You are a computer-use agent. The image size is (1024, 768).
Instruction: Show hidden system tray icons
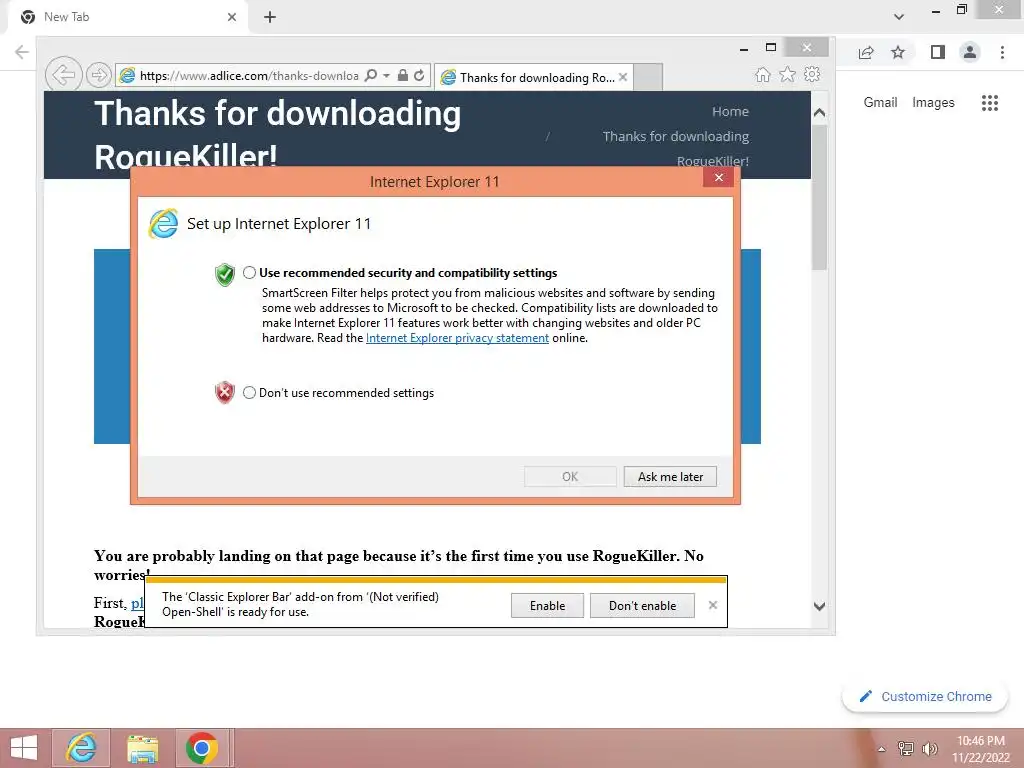[882, 749]
